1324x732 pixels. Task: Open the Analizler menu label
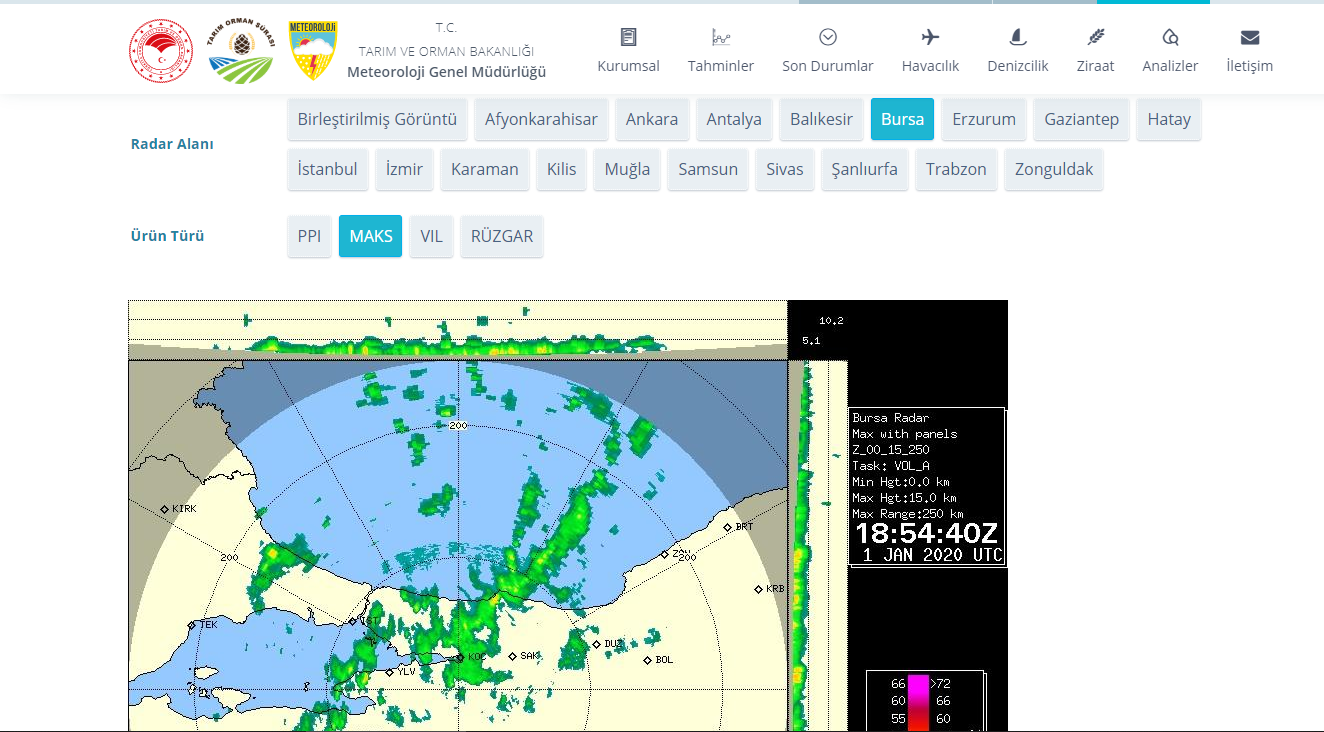coord(1170,66)
